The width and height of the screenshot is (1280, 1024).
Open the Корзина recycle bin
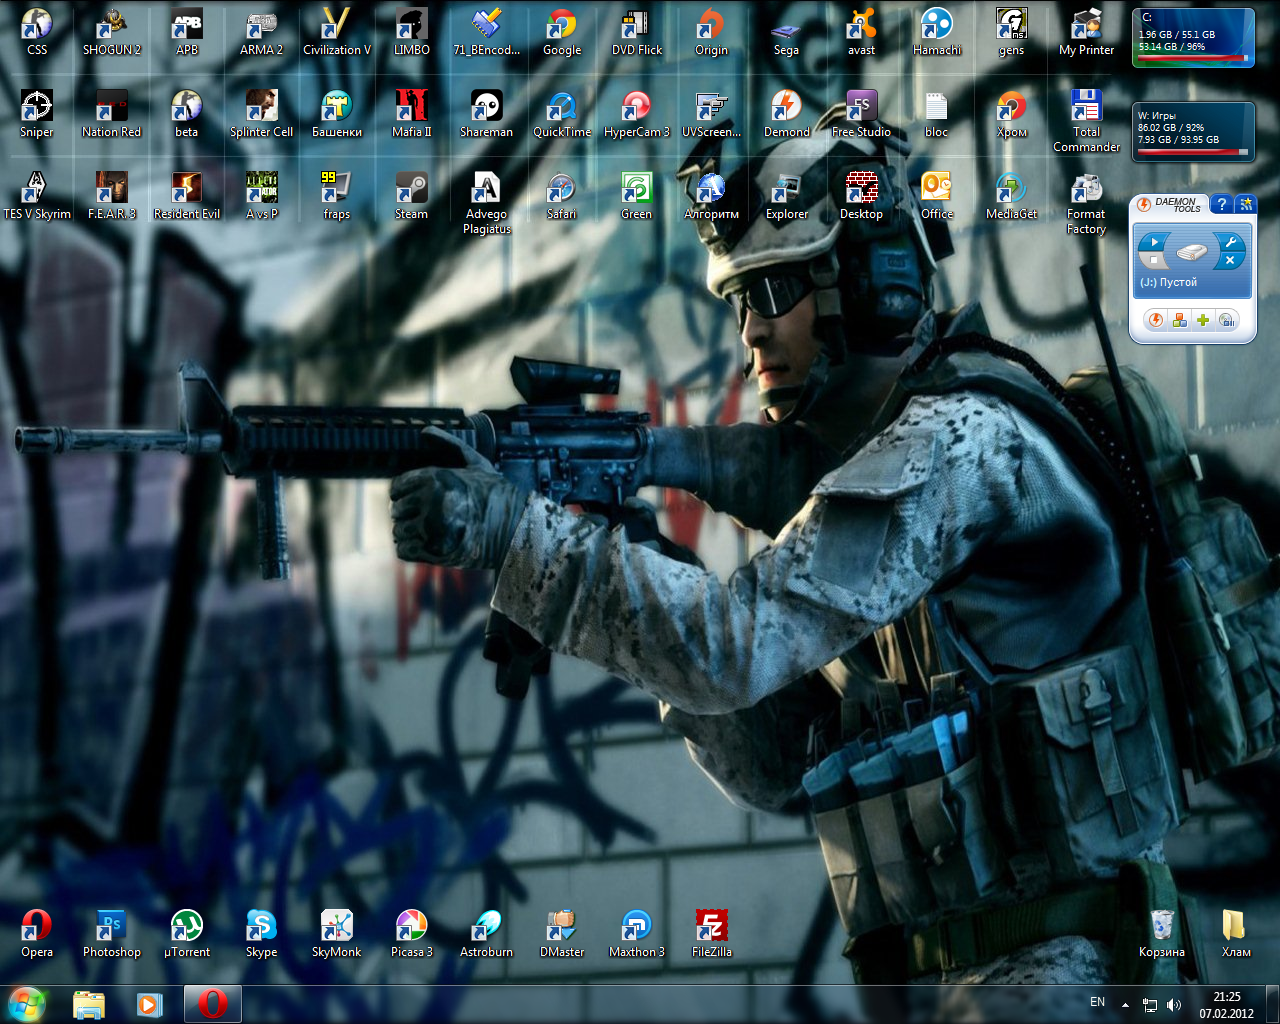coord(1162,934)
